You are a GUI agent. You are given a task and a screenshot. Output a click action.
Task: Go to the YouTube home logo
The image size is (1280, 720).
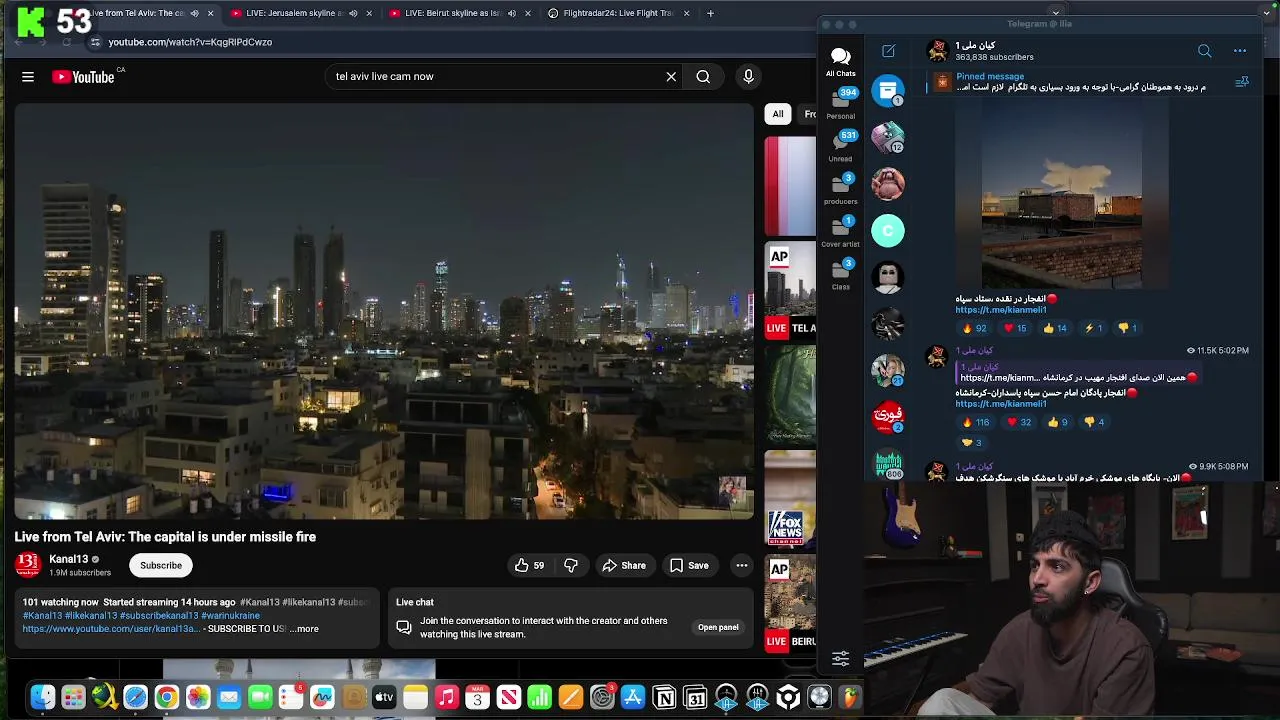[83, 77]
